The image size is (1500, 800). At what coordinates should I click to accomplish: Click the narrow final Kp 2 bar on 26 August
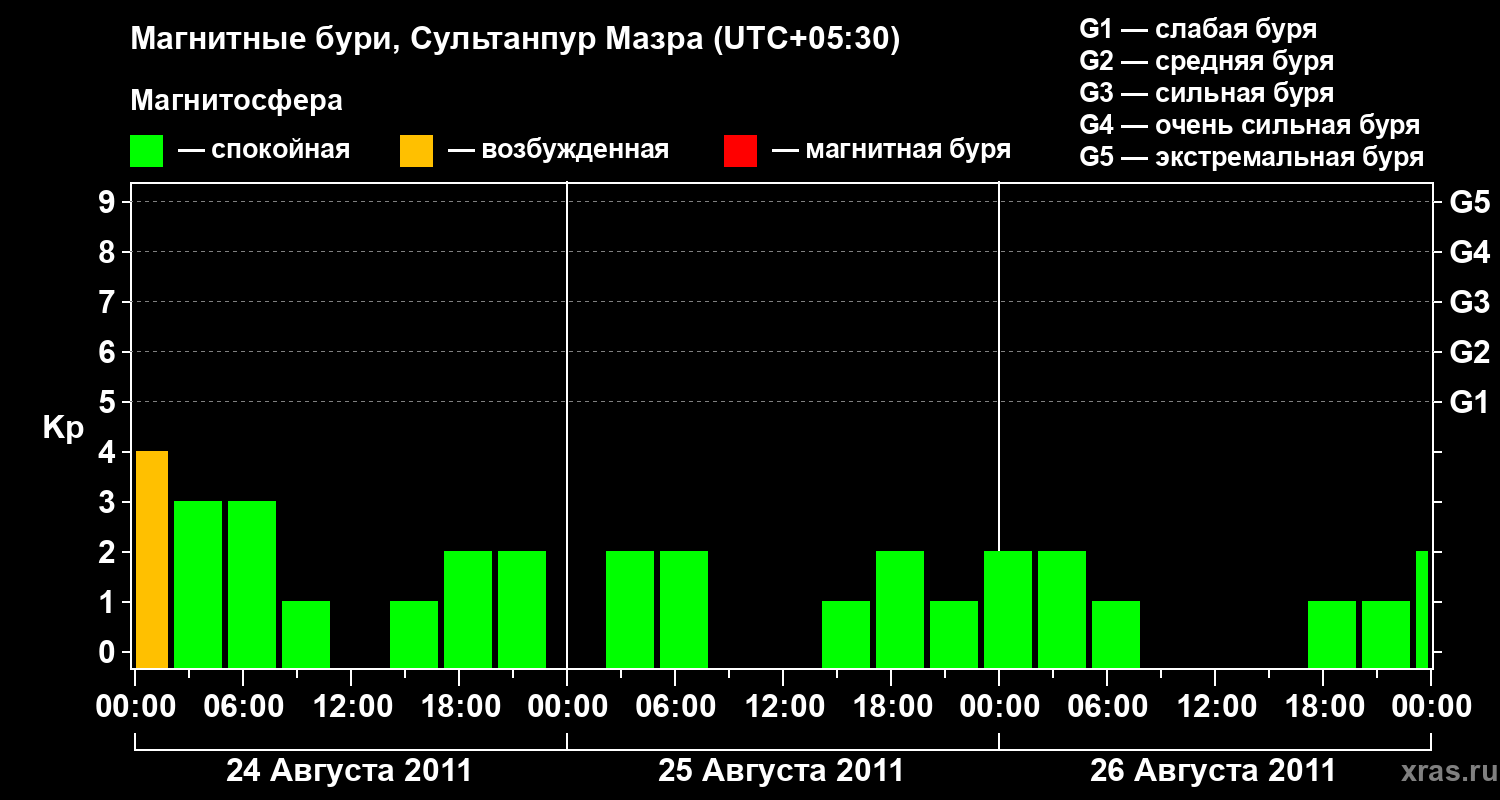pyautogui.click(x=1422, y=610)
